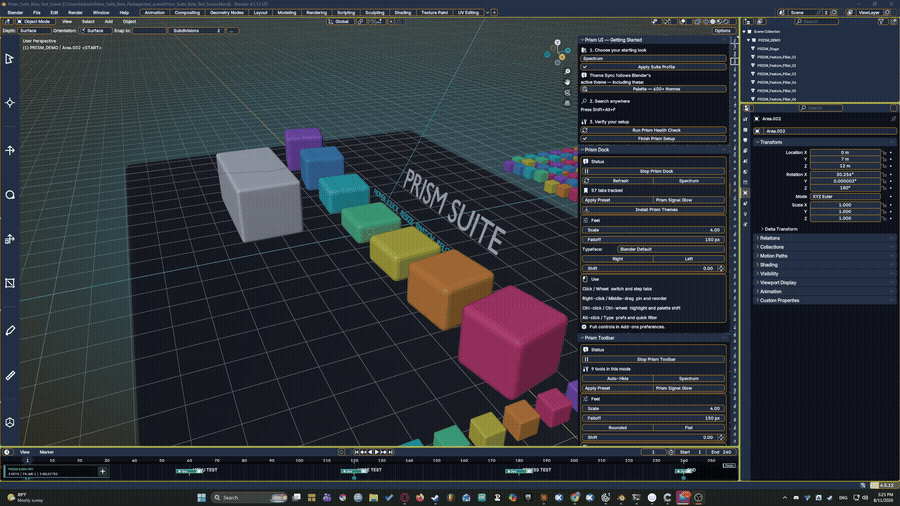This screenshot has width=900, height=506.
Task: Choose the Select Box arrow tool
Action: tap(10, 59)
